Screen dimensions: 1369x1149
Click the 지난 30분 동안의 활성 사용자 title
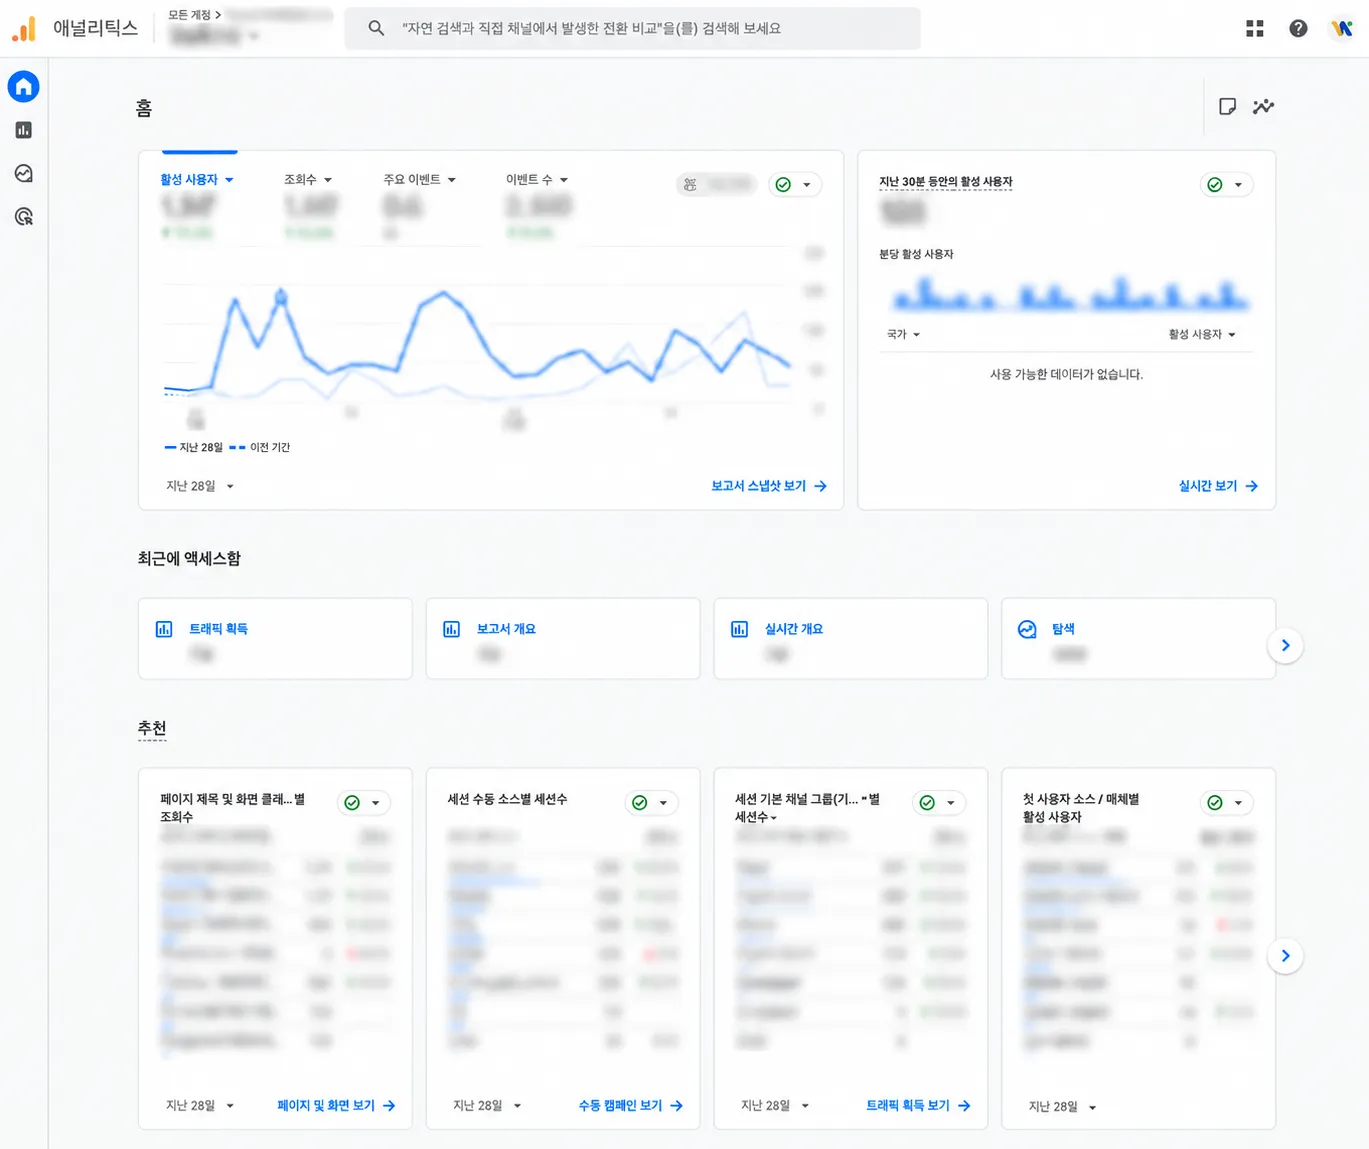pos(946,182)
